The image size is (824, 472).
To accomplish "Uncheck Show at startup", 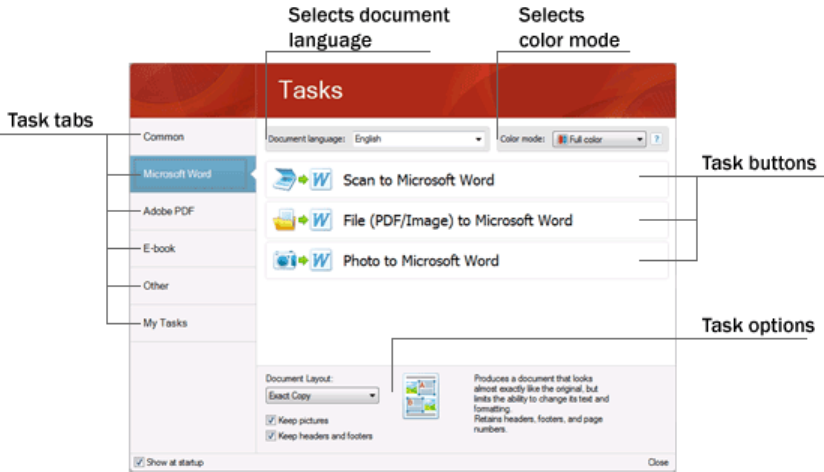I will click(139, 462).
